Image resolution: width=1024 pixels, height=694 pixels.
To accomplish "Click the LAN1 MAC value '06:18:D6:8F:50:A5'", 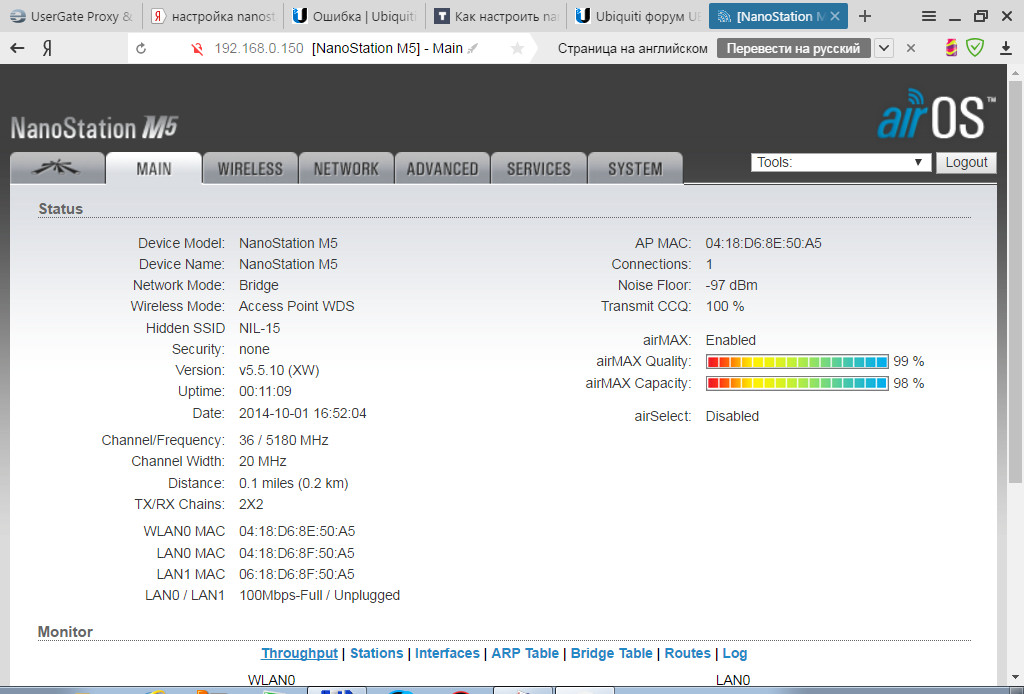I will (x=296, y=574).
